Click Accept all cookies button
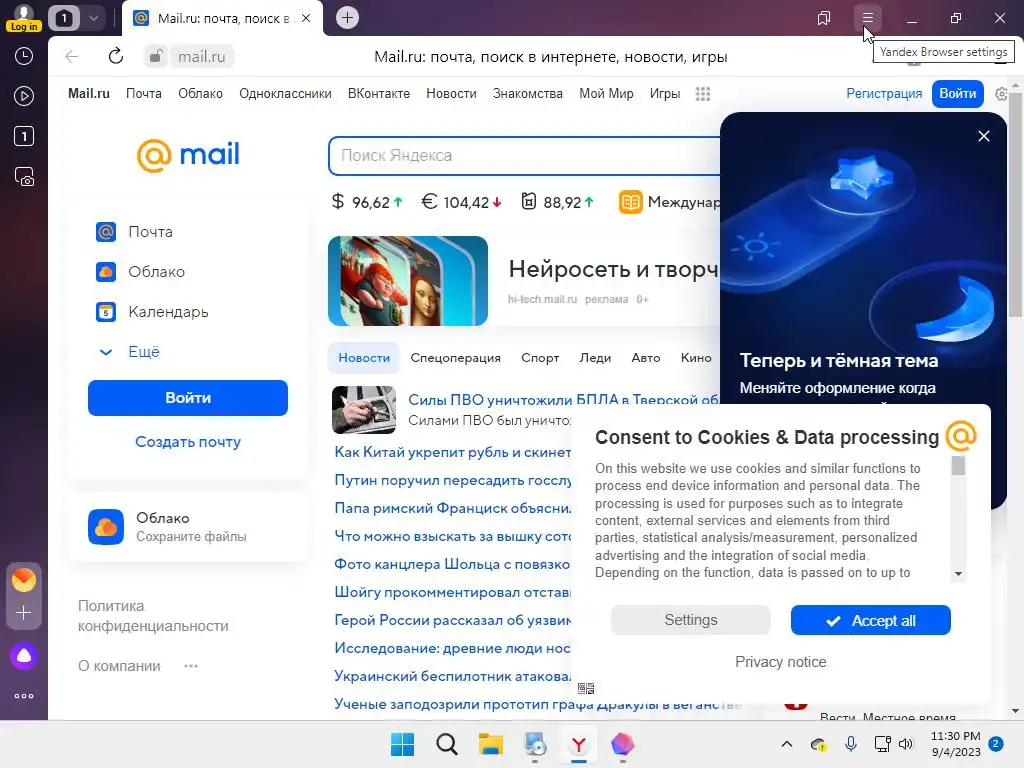Screen dimensions: 1024x768 [871, 620]
